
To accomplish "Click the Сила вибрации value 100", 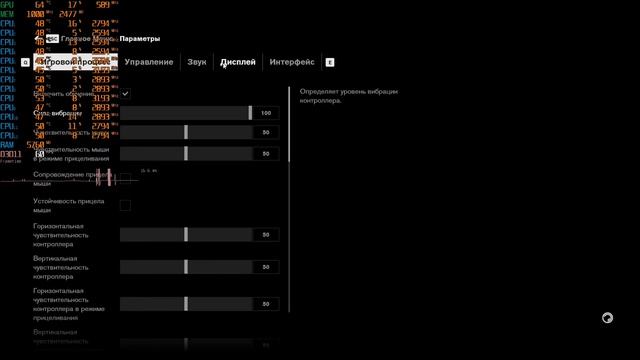I will coord(266,113).
